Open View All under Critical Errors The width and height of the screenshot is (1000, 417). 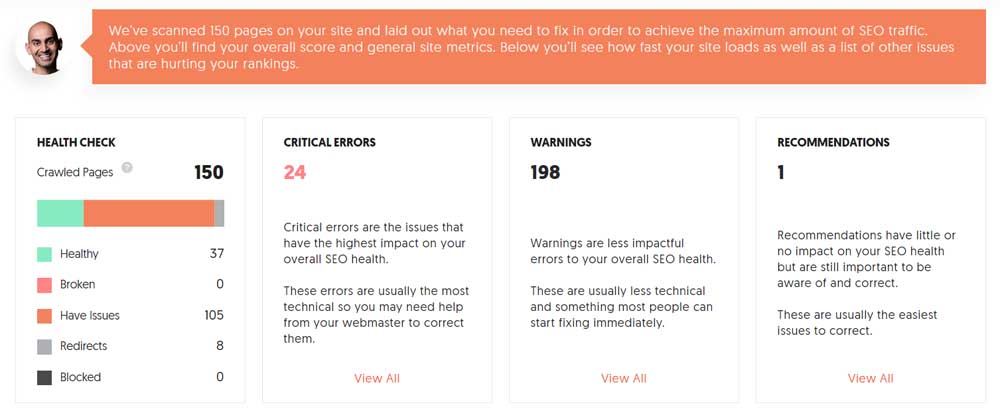coord(377,378)
